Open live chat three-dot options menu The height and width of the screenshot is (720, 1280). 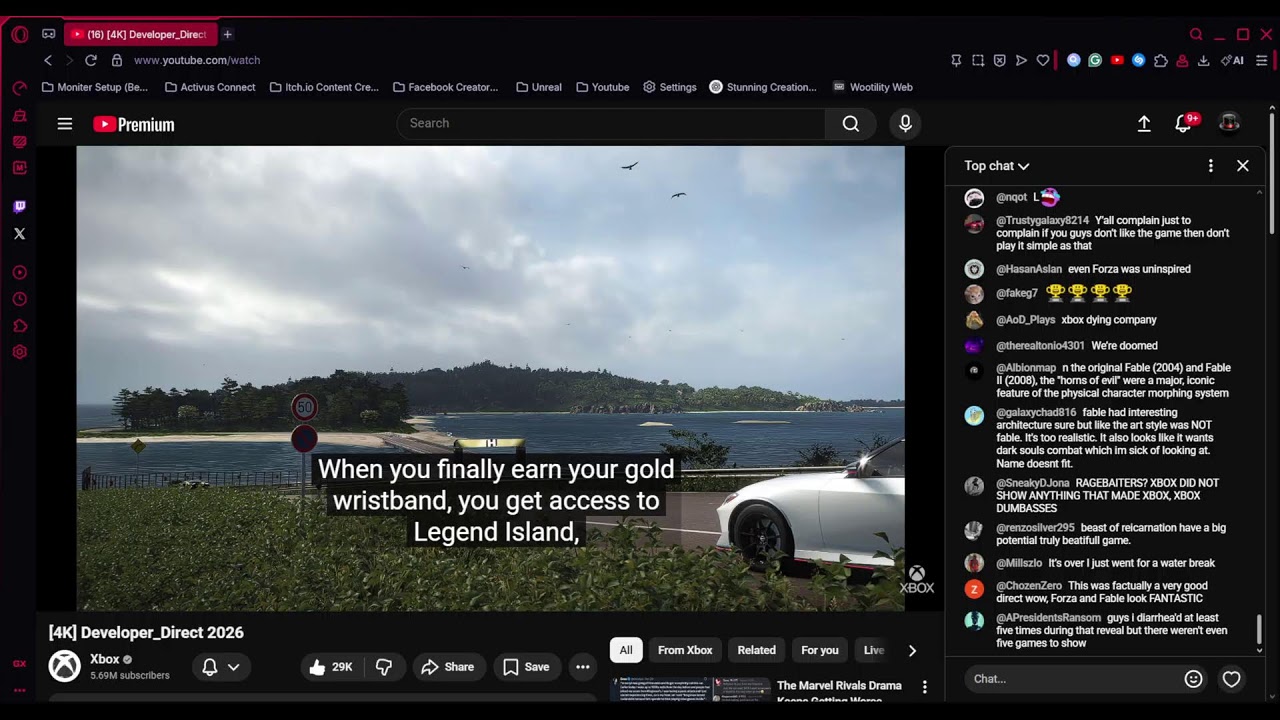(x=1211, y=166)
